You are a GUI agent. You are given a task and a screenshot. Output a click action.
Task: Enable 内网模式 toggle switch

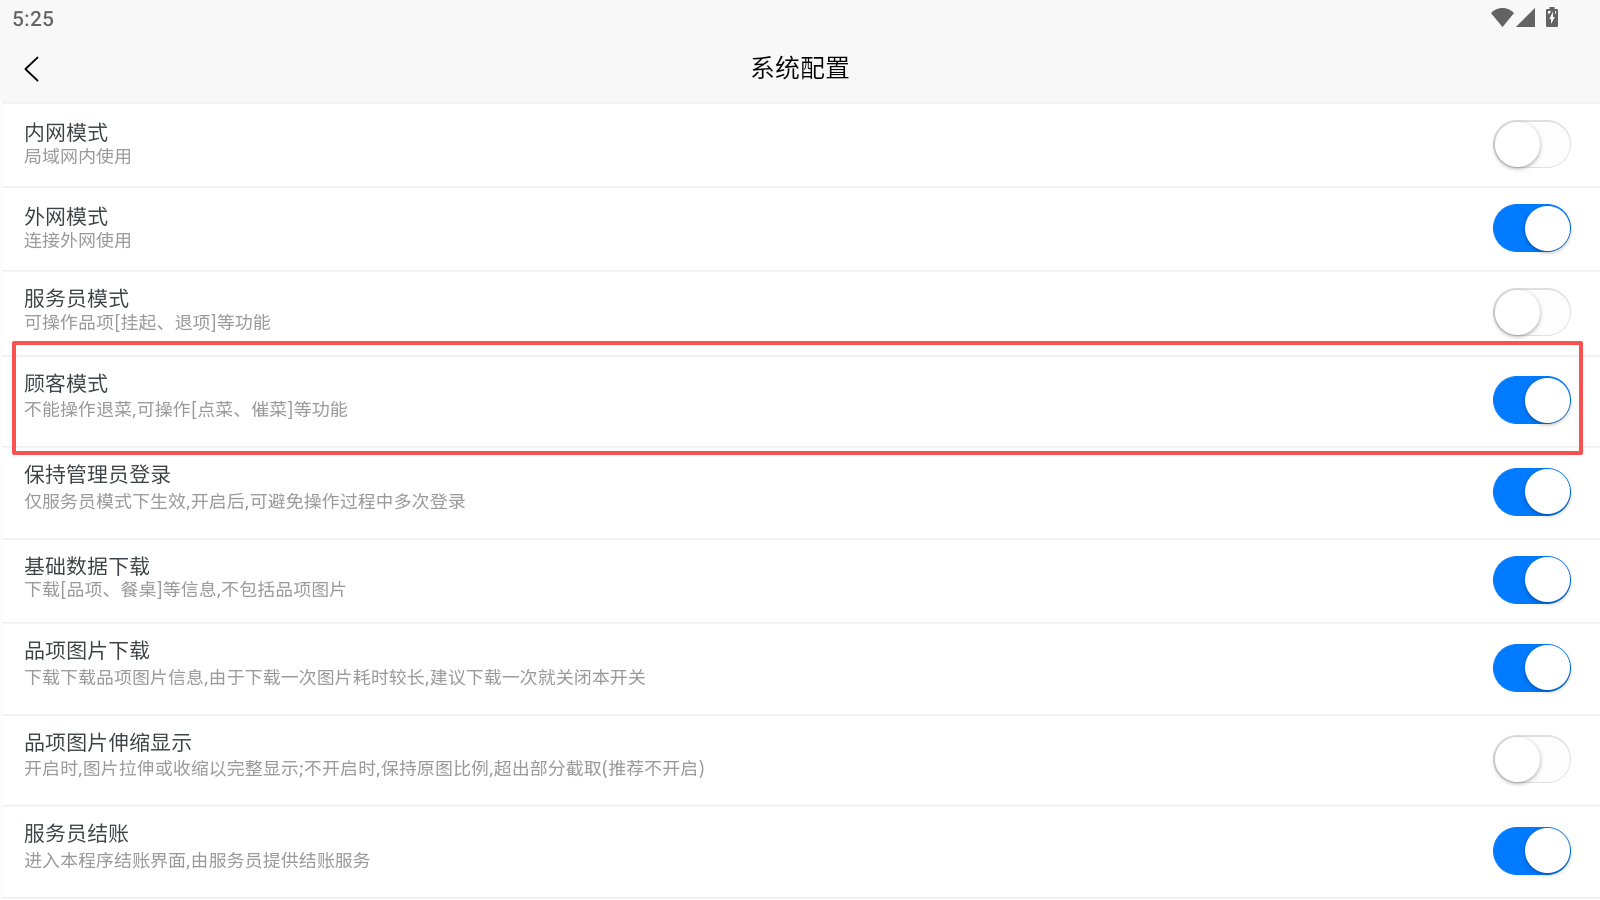click(1531, 145)
